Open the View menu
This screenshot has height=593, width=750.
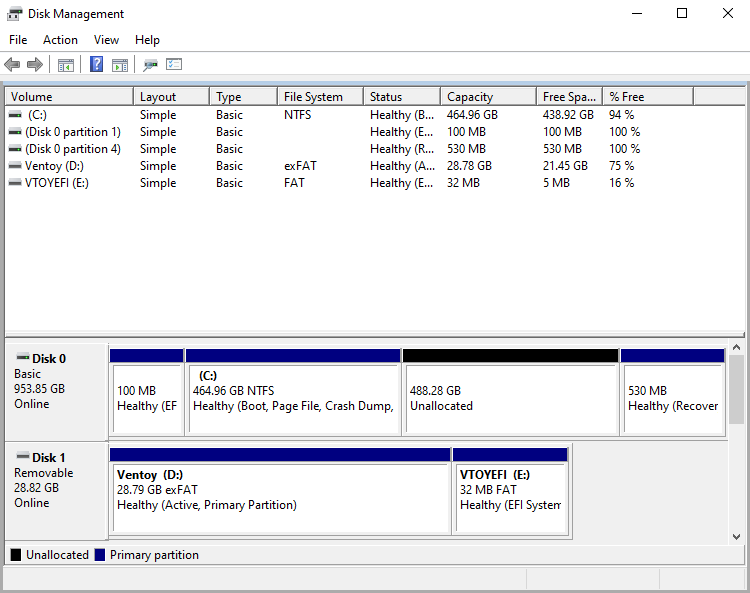106,40
